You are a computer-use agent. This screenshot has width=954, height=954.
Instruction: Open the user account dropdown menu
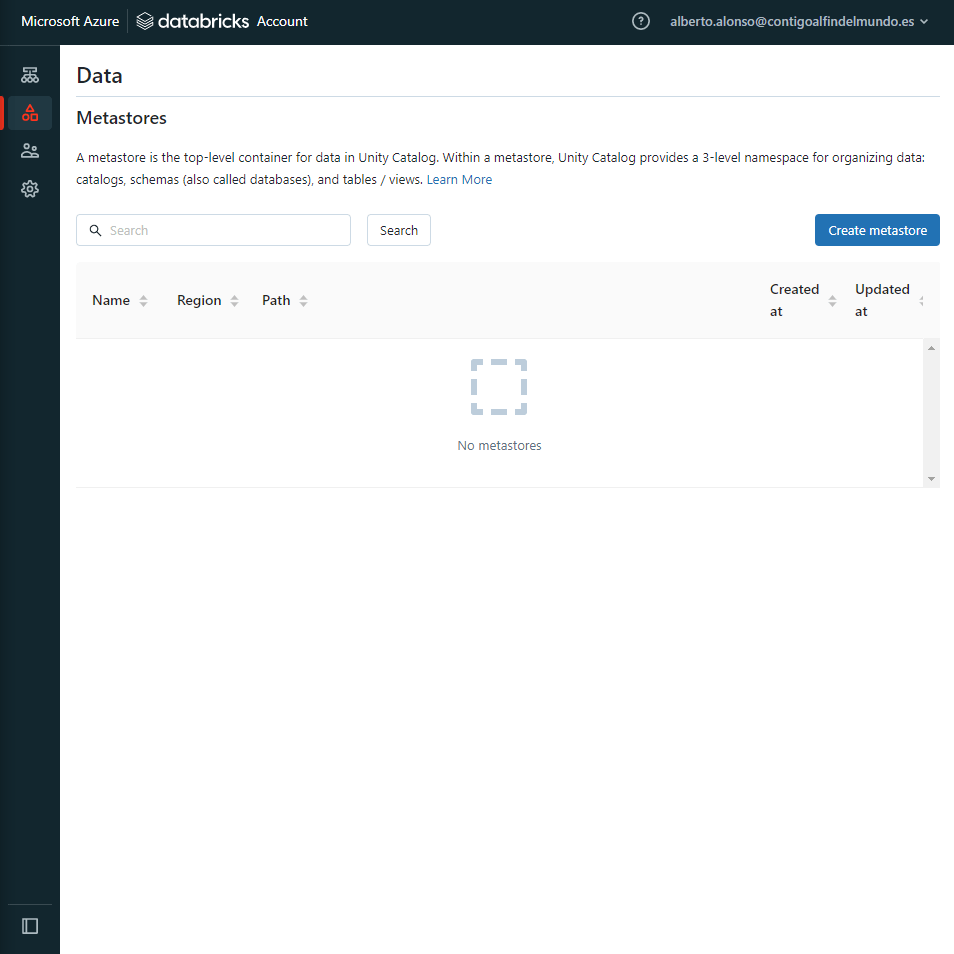799,21
